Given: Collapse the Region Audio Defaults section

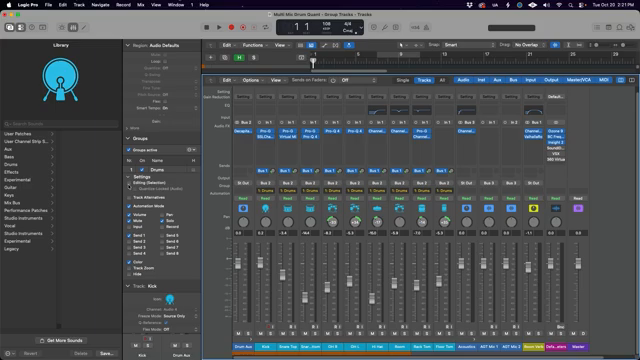Looking at the screenshot, I should (128, 45).
